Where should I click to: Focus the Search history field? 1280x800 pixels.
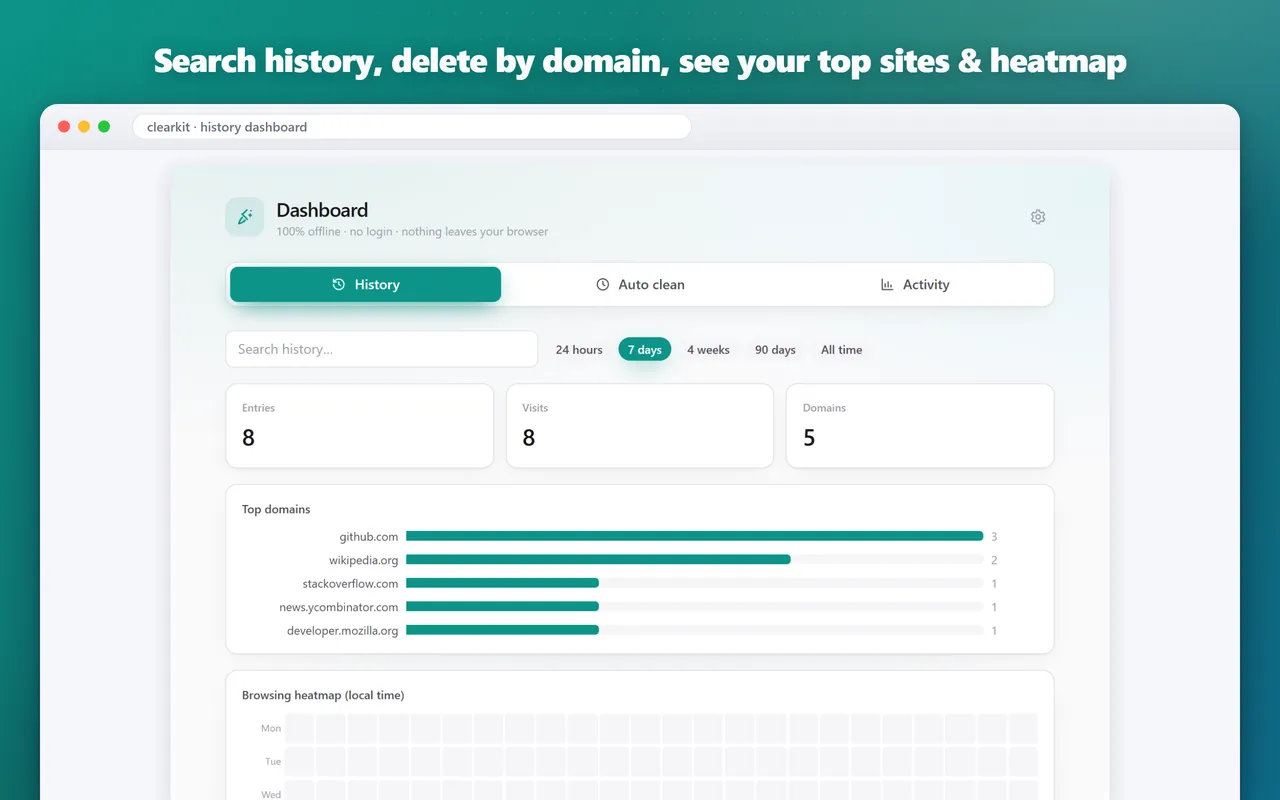[382, 349]
